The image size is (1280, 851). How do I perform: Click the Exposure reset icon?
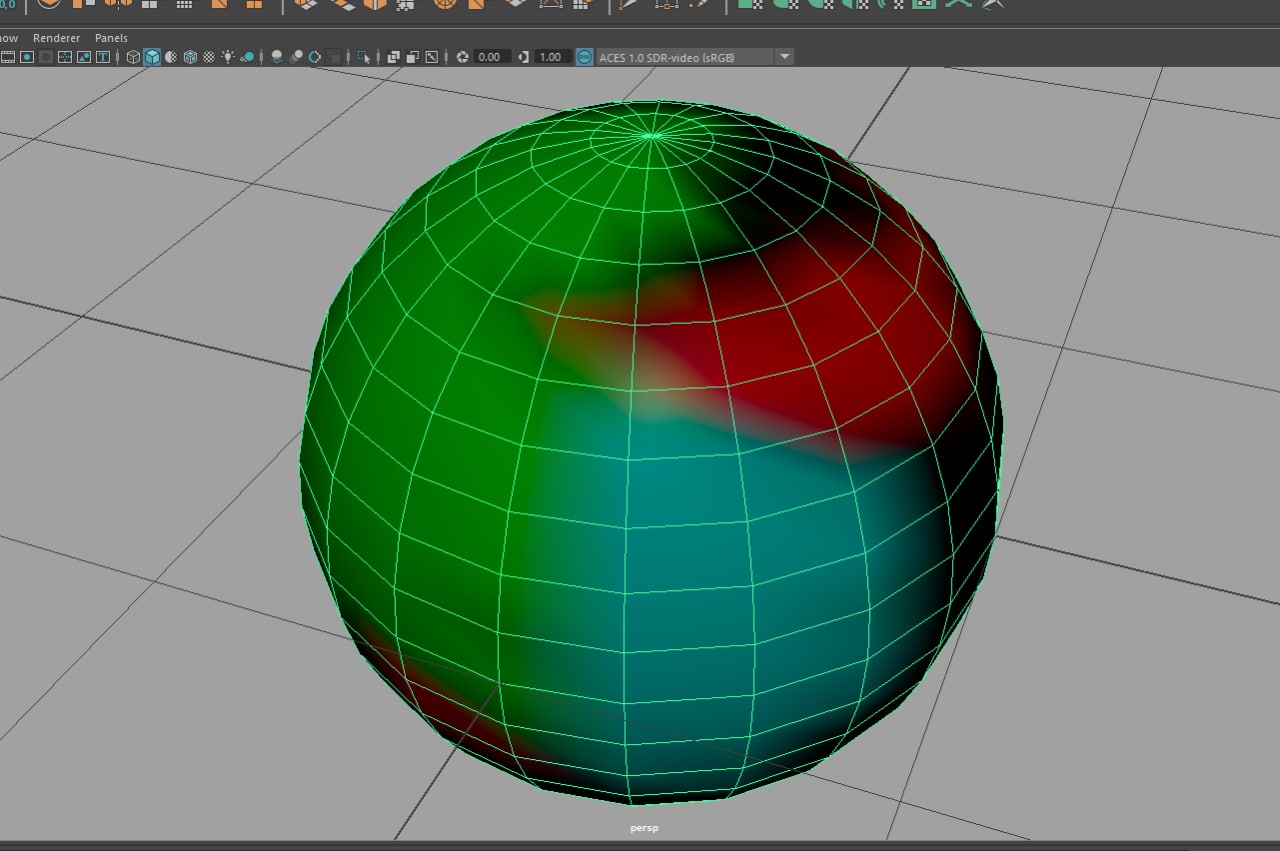[x=462, y=57]
